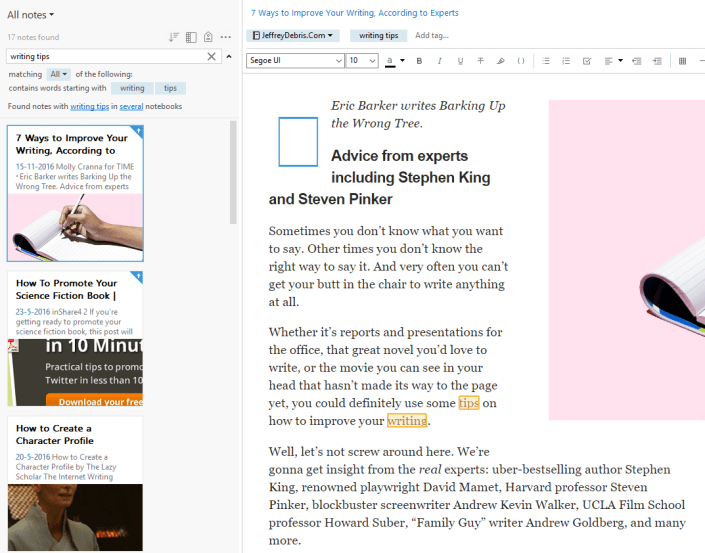Insert a numbered list

pyautogui.click(x=566, y=61)
